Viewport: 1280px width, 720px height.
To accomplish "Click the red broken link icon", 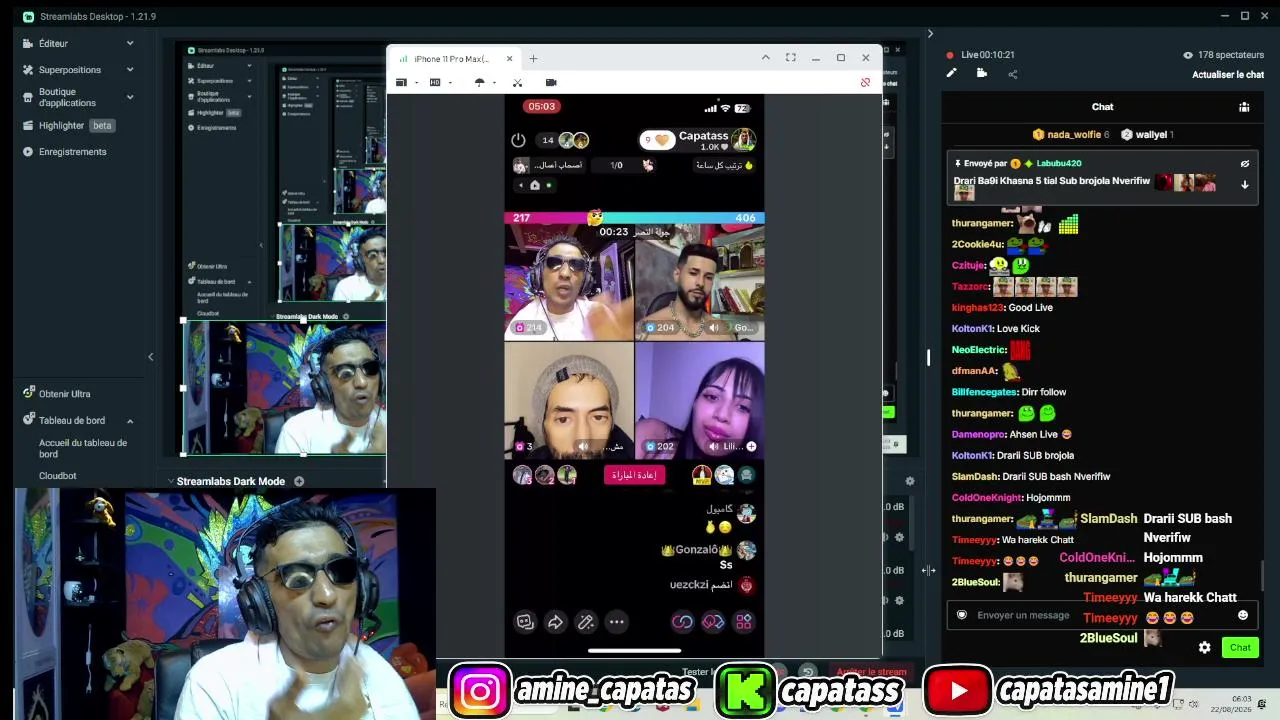I will (865, 83).
